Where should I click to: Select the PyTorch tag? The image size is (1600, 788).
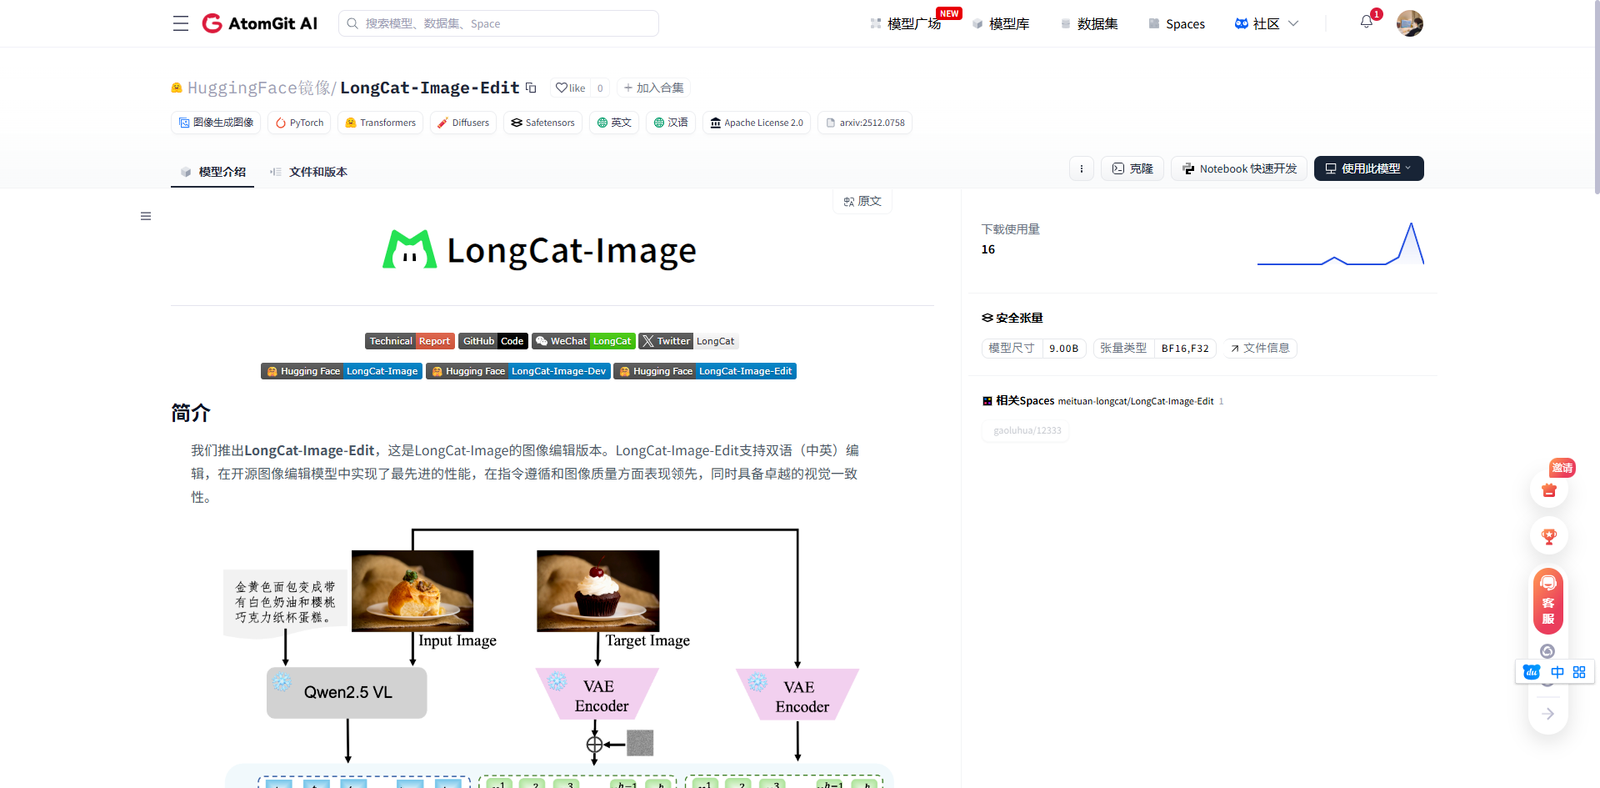[299, 123]
